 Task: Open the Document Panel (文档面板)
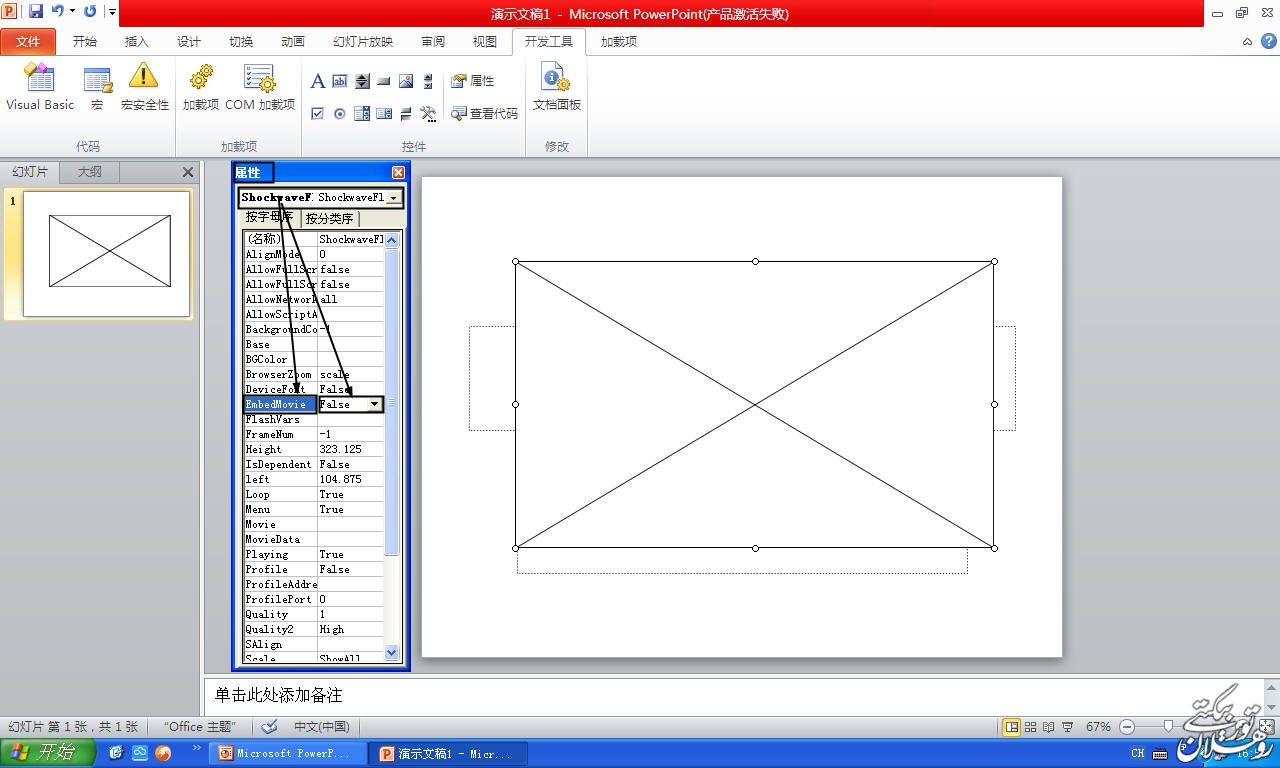pyautogui.click(x=556, y=87)
